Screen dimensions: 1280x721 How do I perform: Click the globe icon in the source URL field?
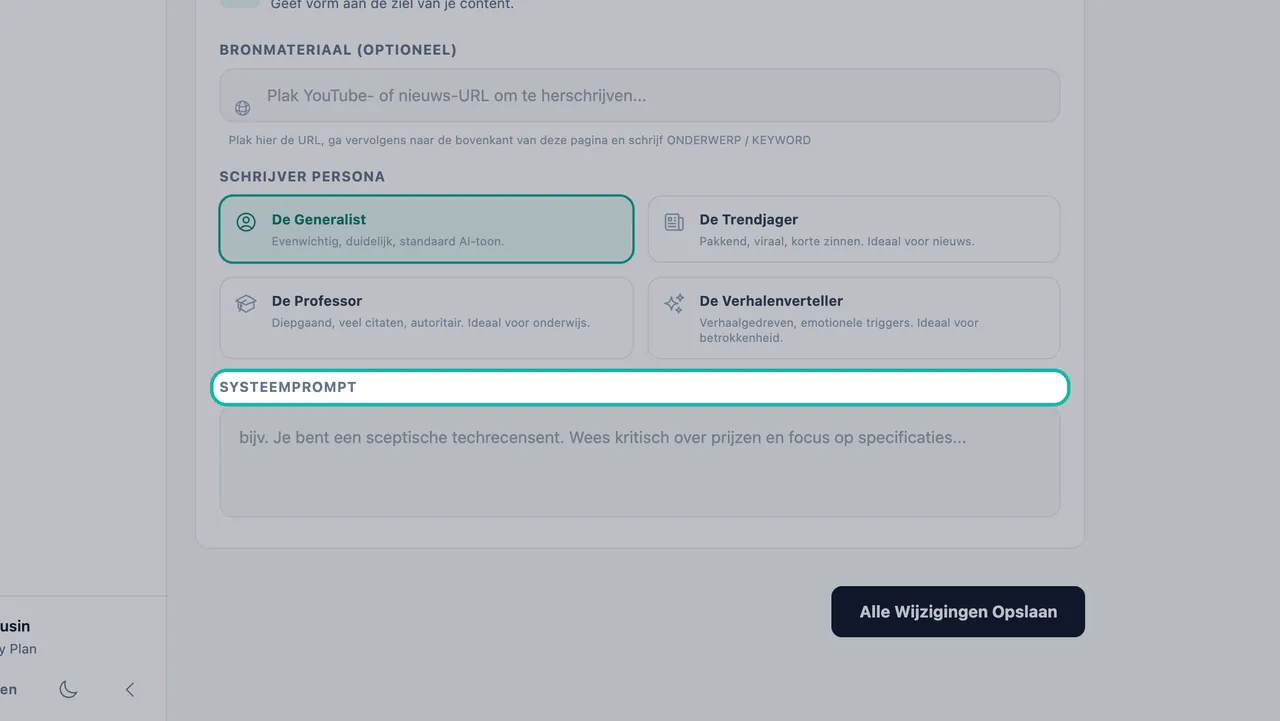tap(242, 108)
